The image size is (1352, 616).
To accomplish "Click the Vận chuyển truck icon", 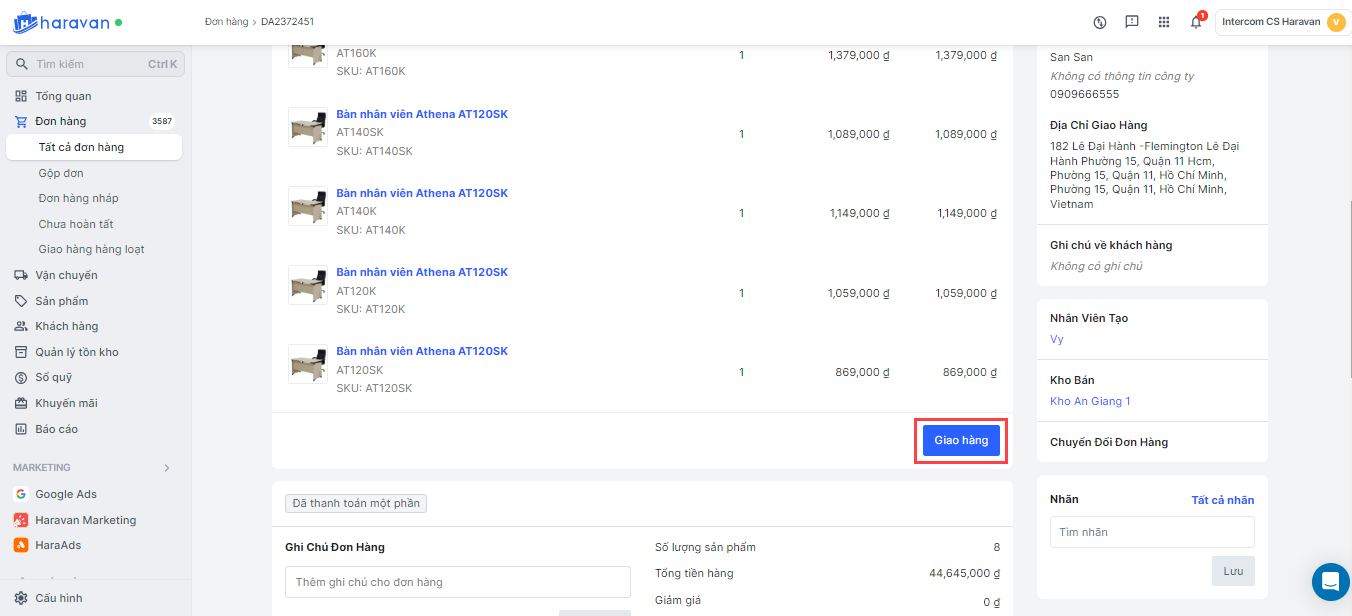I will [21, 275].
